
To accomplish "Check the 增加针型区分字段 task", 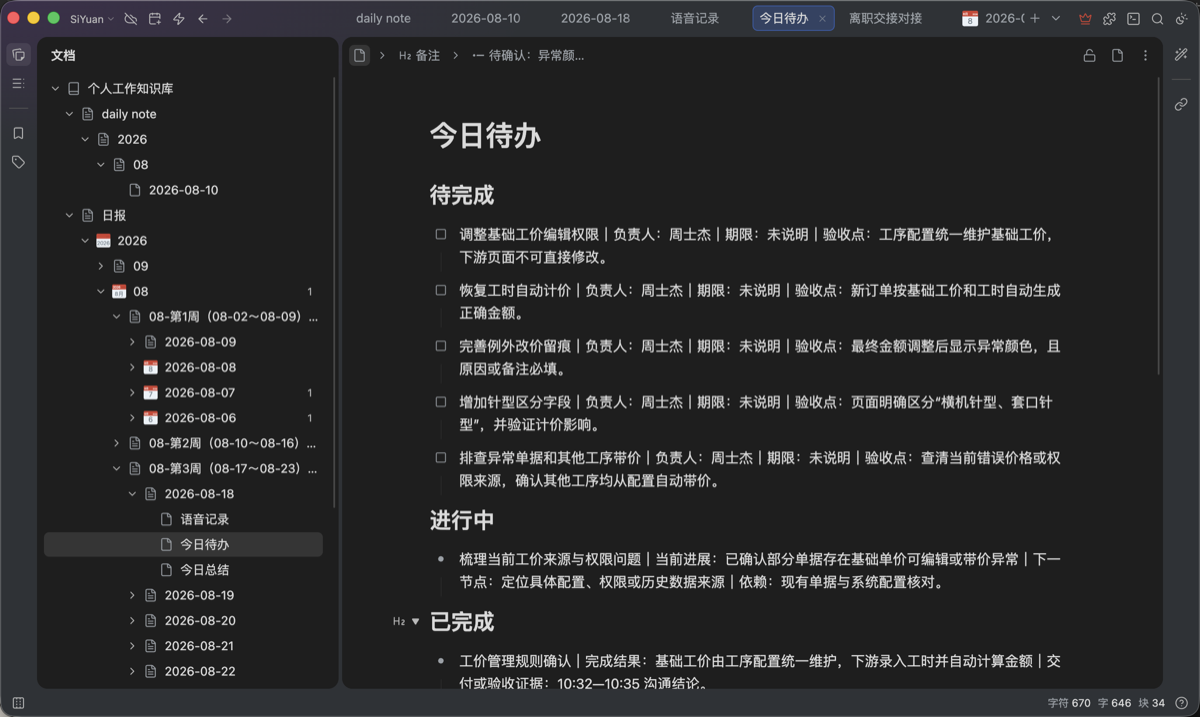I will point(441,402).
